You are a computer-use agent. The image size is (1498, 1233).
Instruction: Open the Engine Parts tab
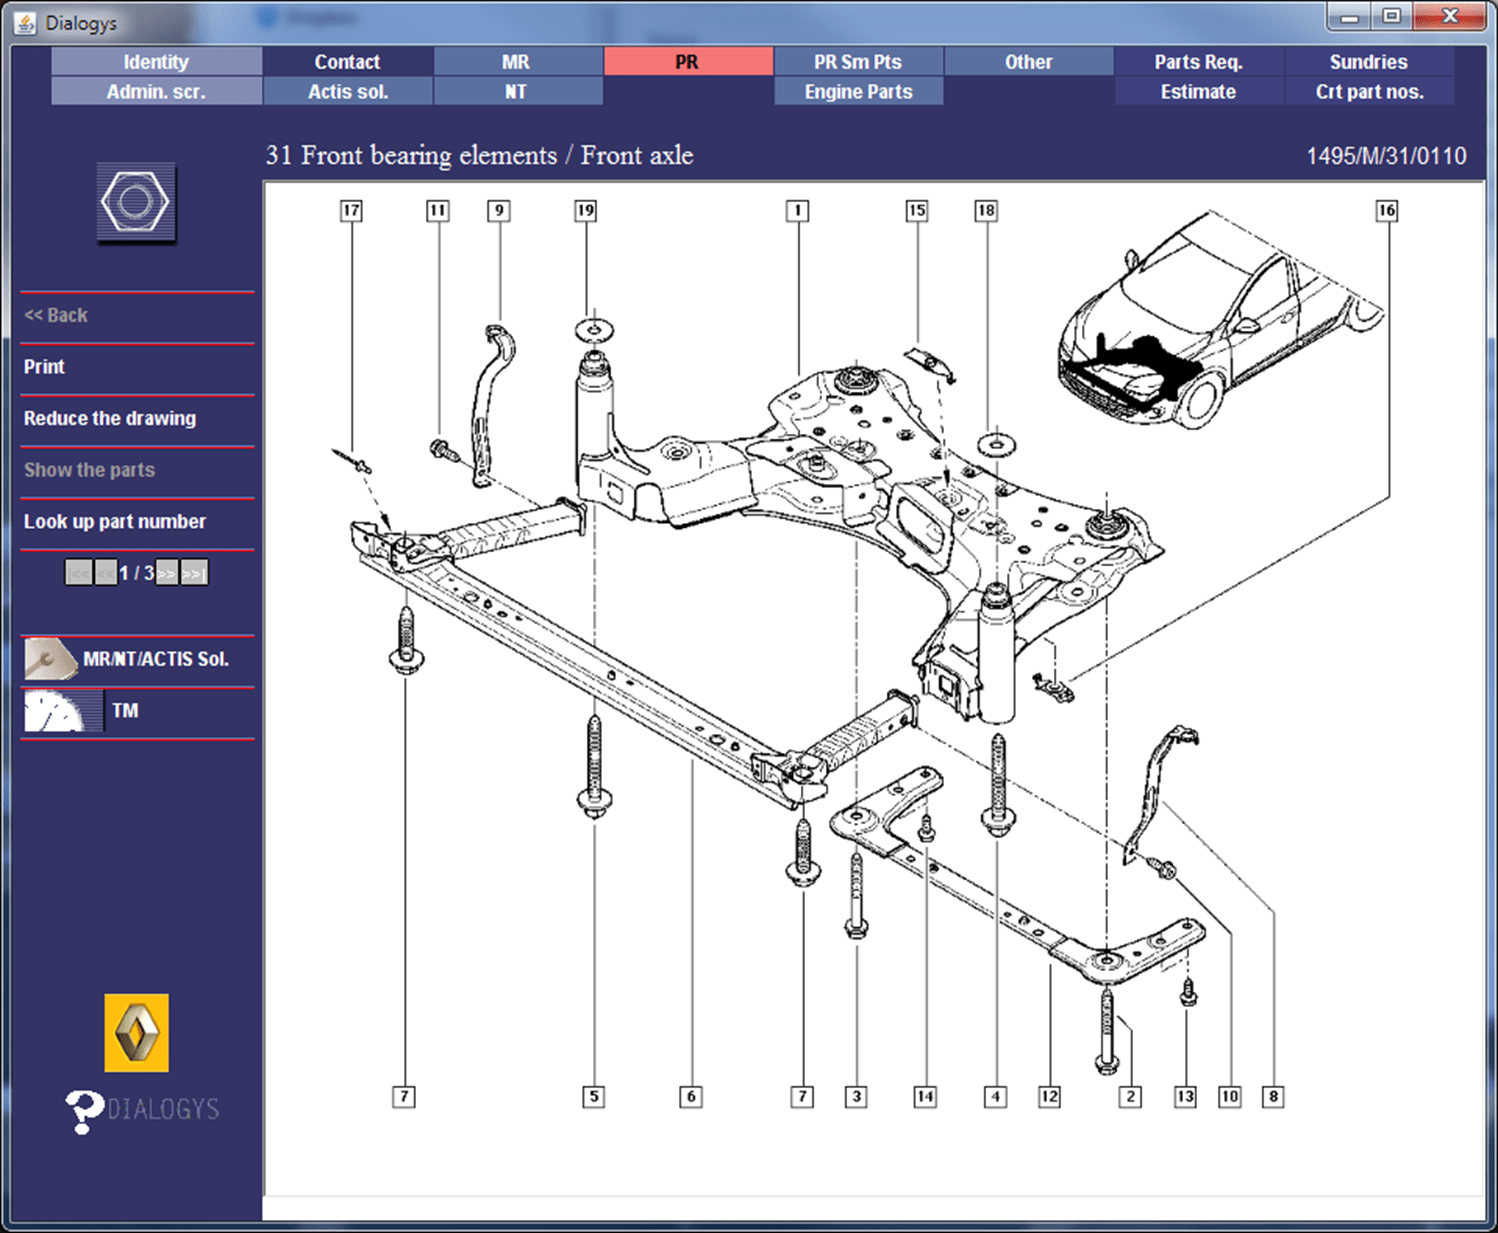(858, 91)
